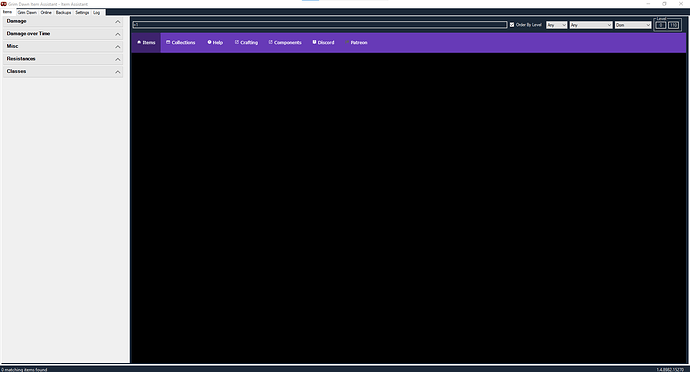The image size is (690, 372).
Task: Collapse the Classes filter section
Action: pyautogui.click(x=117, y=72)
